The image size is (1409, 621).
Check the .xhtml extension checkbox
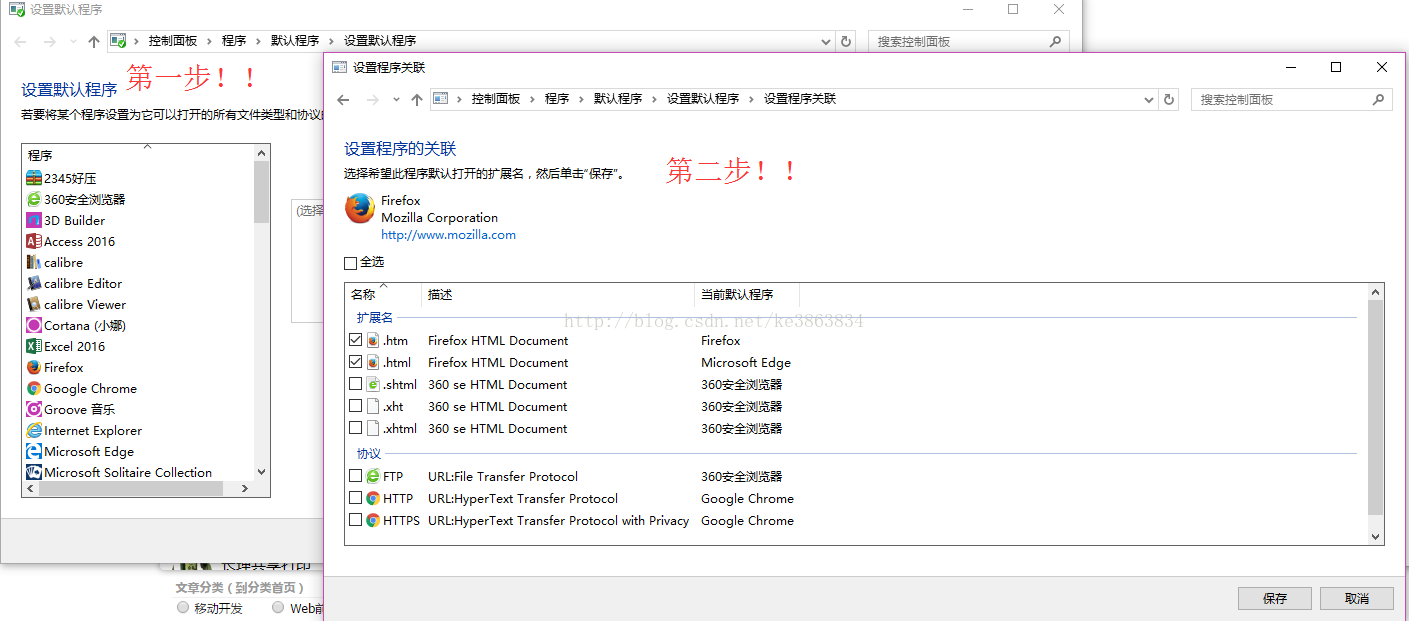click(355, 428)
